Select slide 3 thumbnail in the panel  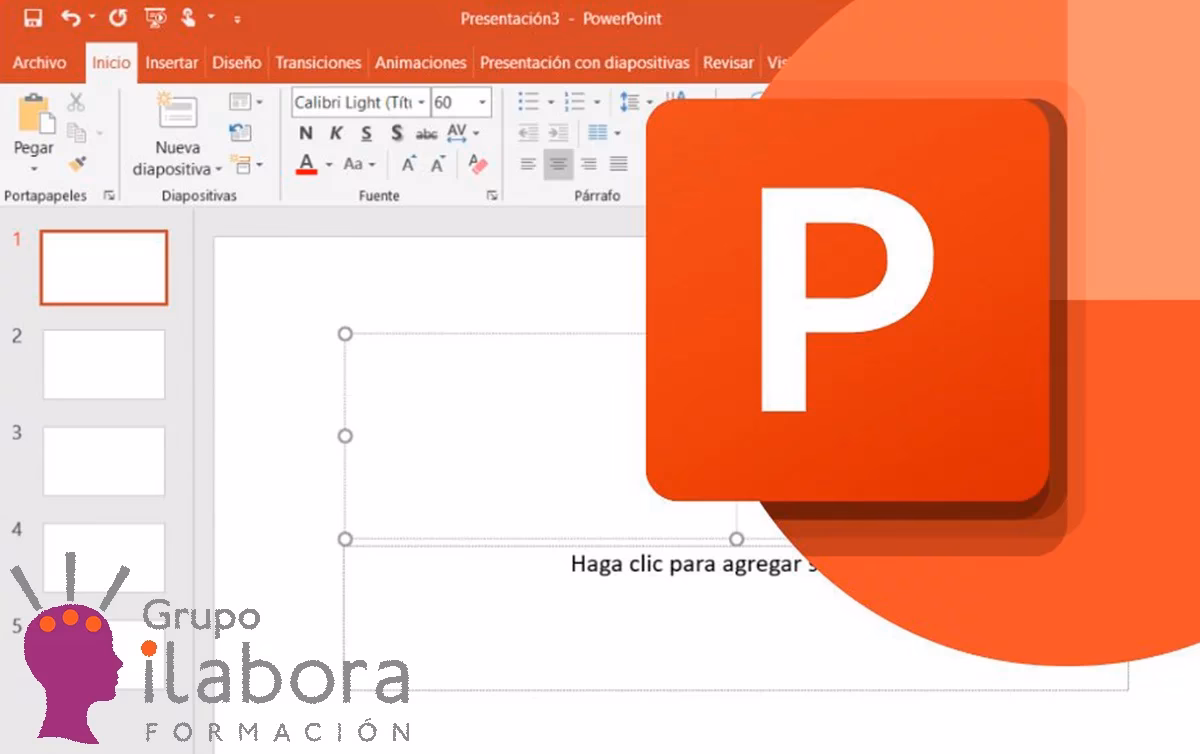pos(104,460)
